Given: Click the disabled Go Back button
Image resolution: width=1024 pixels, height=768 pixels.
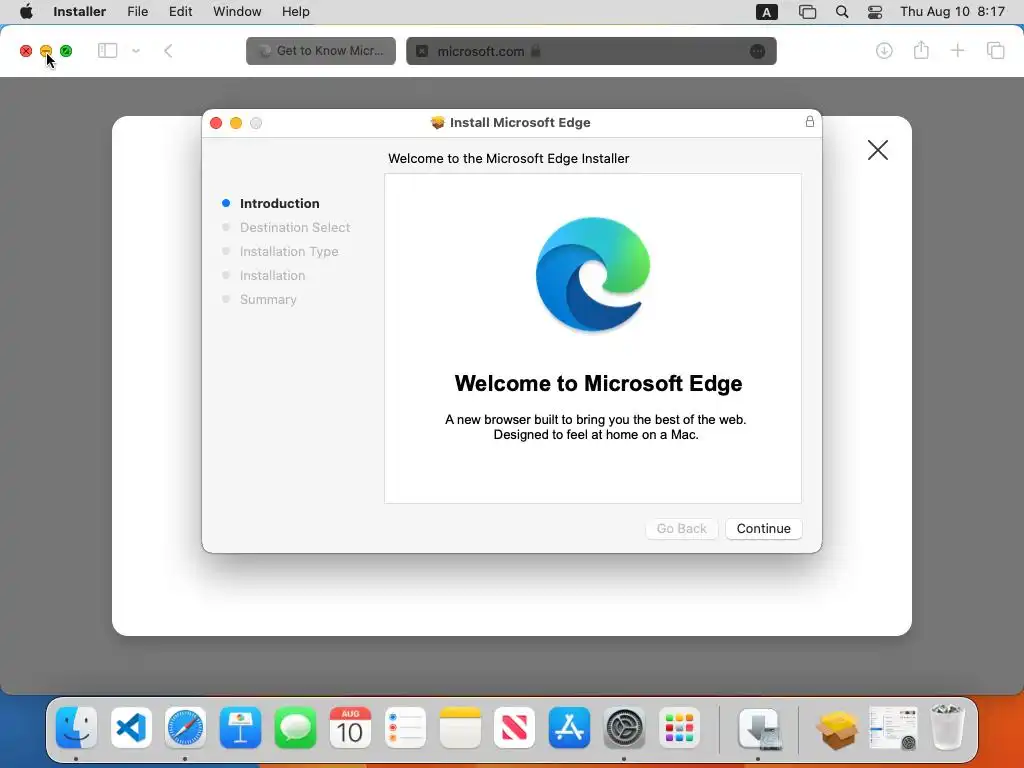Looking at the screenshot, I should 681,528.
